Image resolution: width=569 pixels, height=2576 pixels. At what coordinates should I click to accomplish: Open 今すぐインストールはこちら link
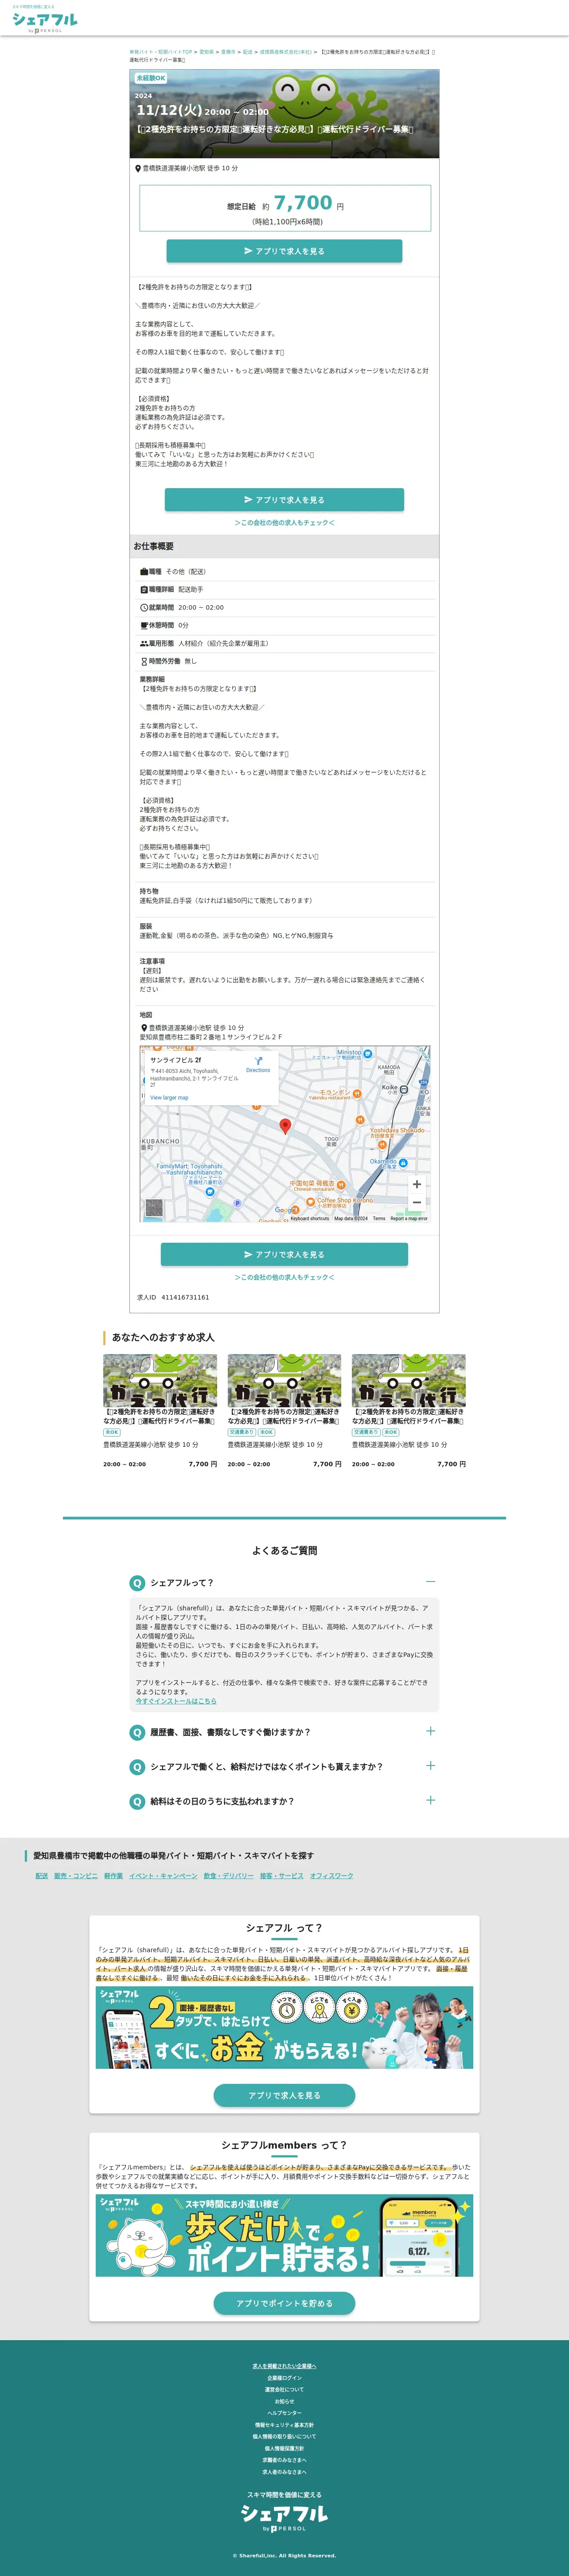click(176, 1701)
